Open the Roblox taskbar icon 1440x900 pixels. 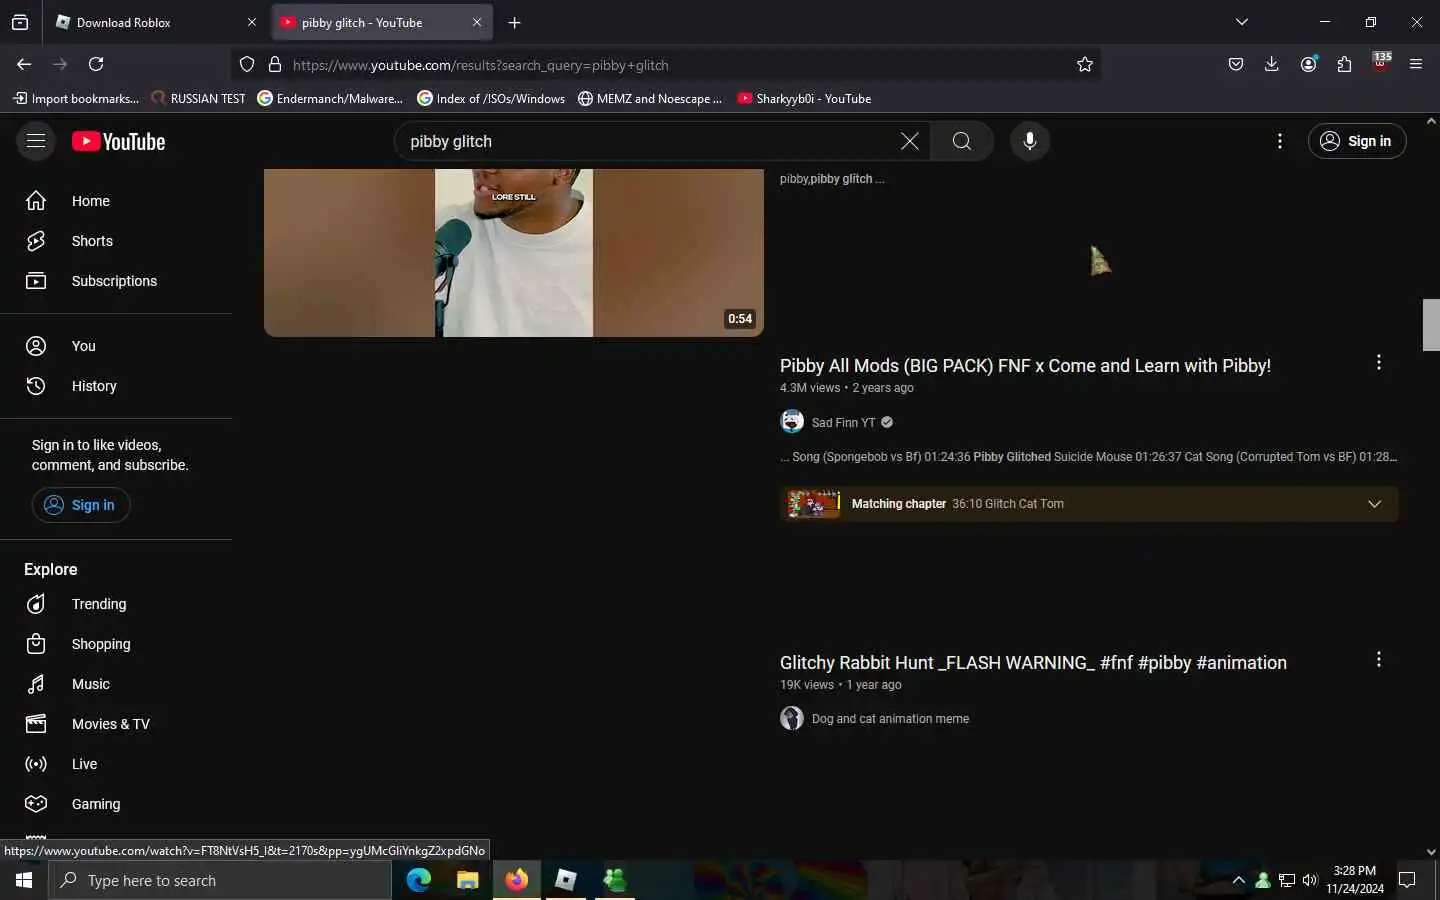point(566,880)
